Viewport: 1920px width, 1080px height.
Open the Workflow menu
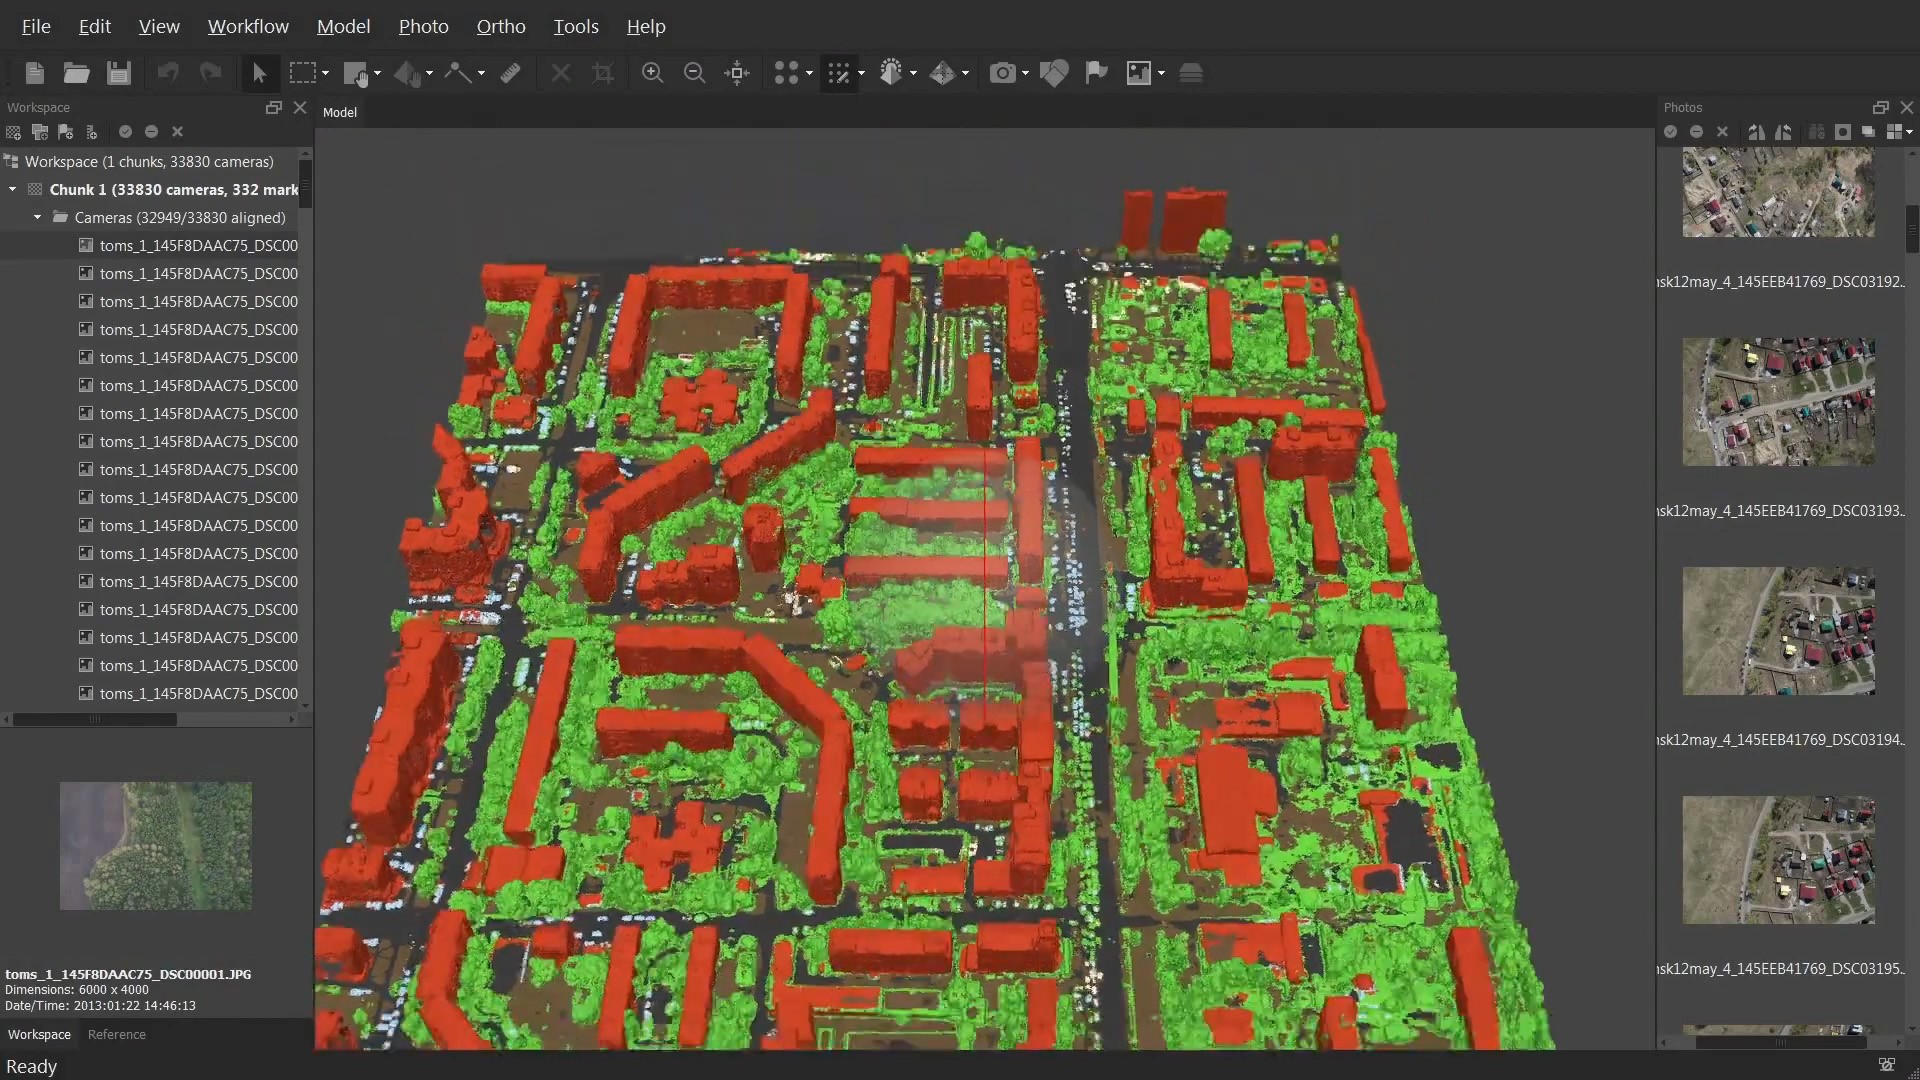(248, 27)
